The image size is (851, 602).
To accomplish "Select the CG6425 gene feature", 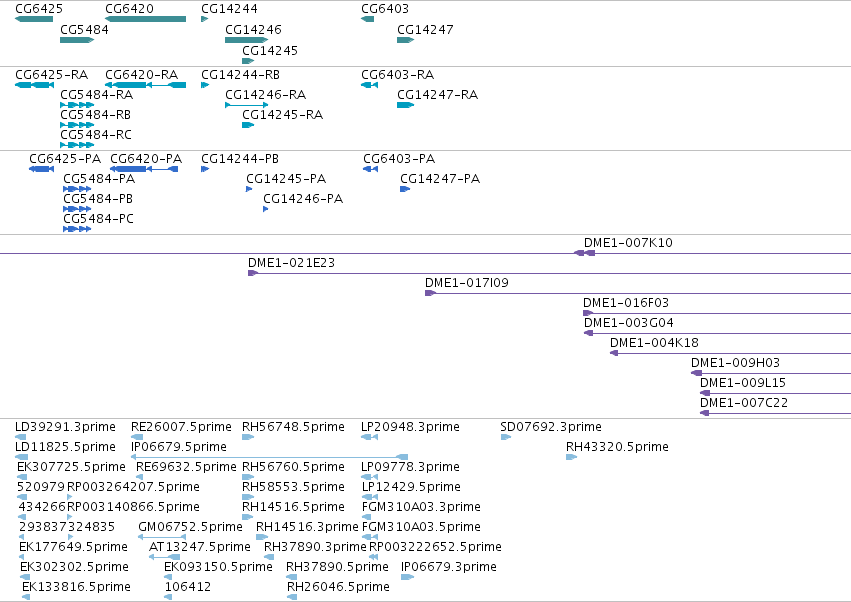I will 34,19.
